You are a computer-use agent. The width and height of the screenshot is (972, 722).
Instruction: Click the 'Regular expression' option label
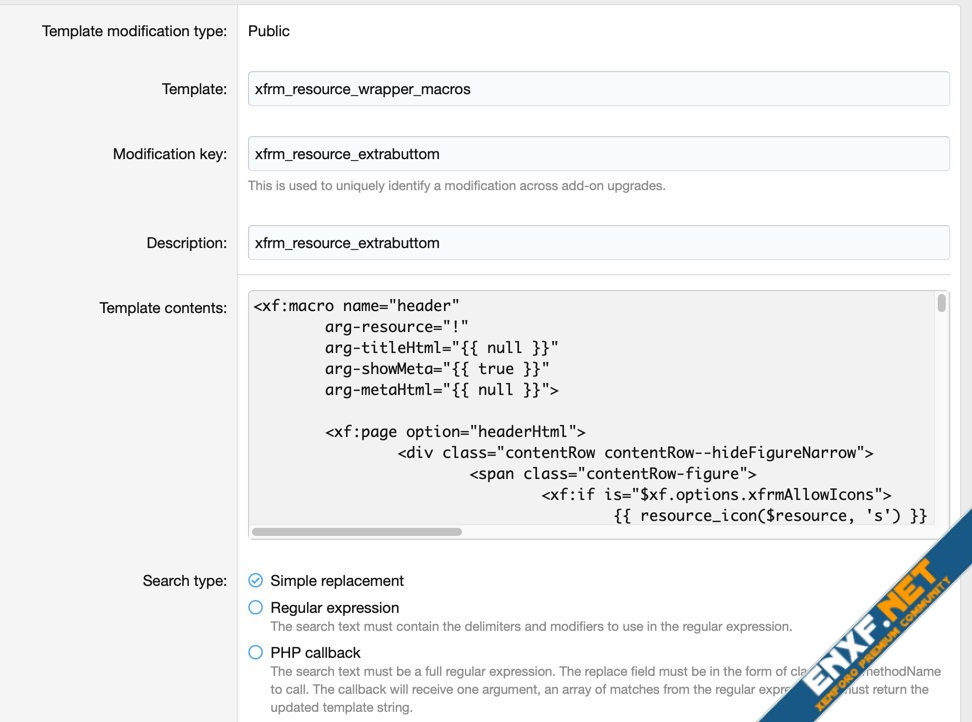click(x=335, y=608)
